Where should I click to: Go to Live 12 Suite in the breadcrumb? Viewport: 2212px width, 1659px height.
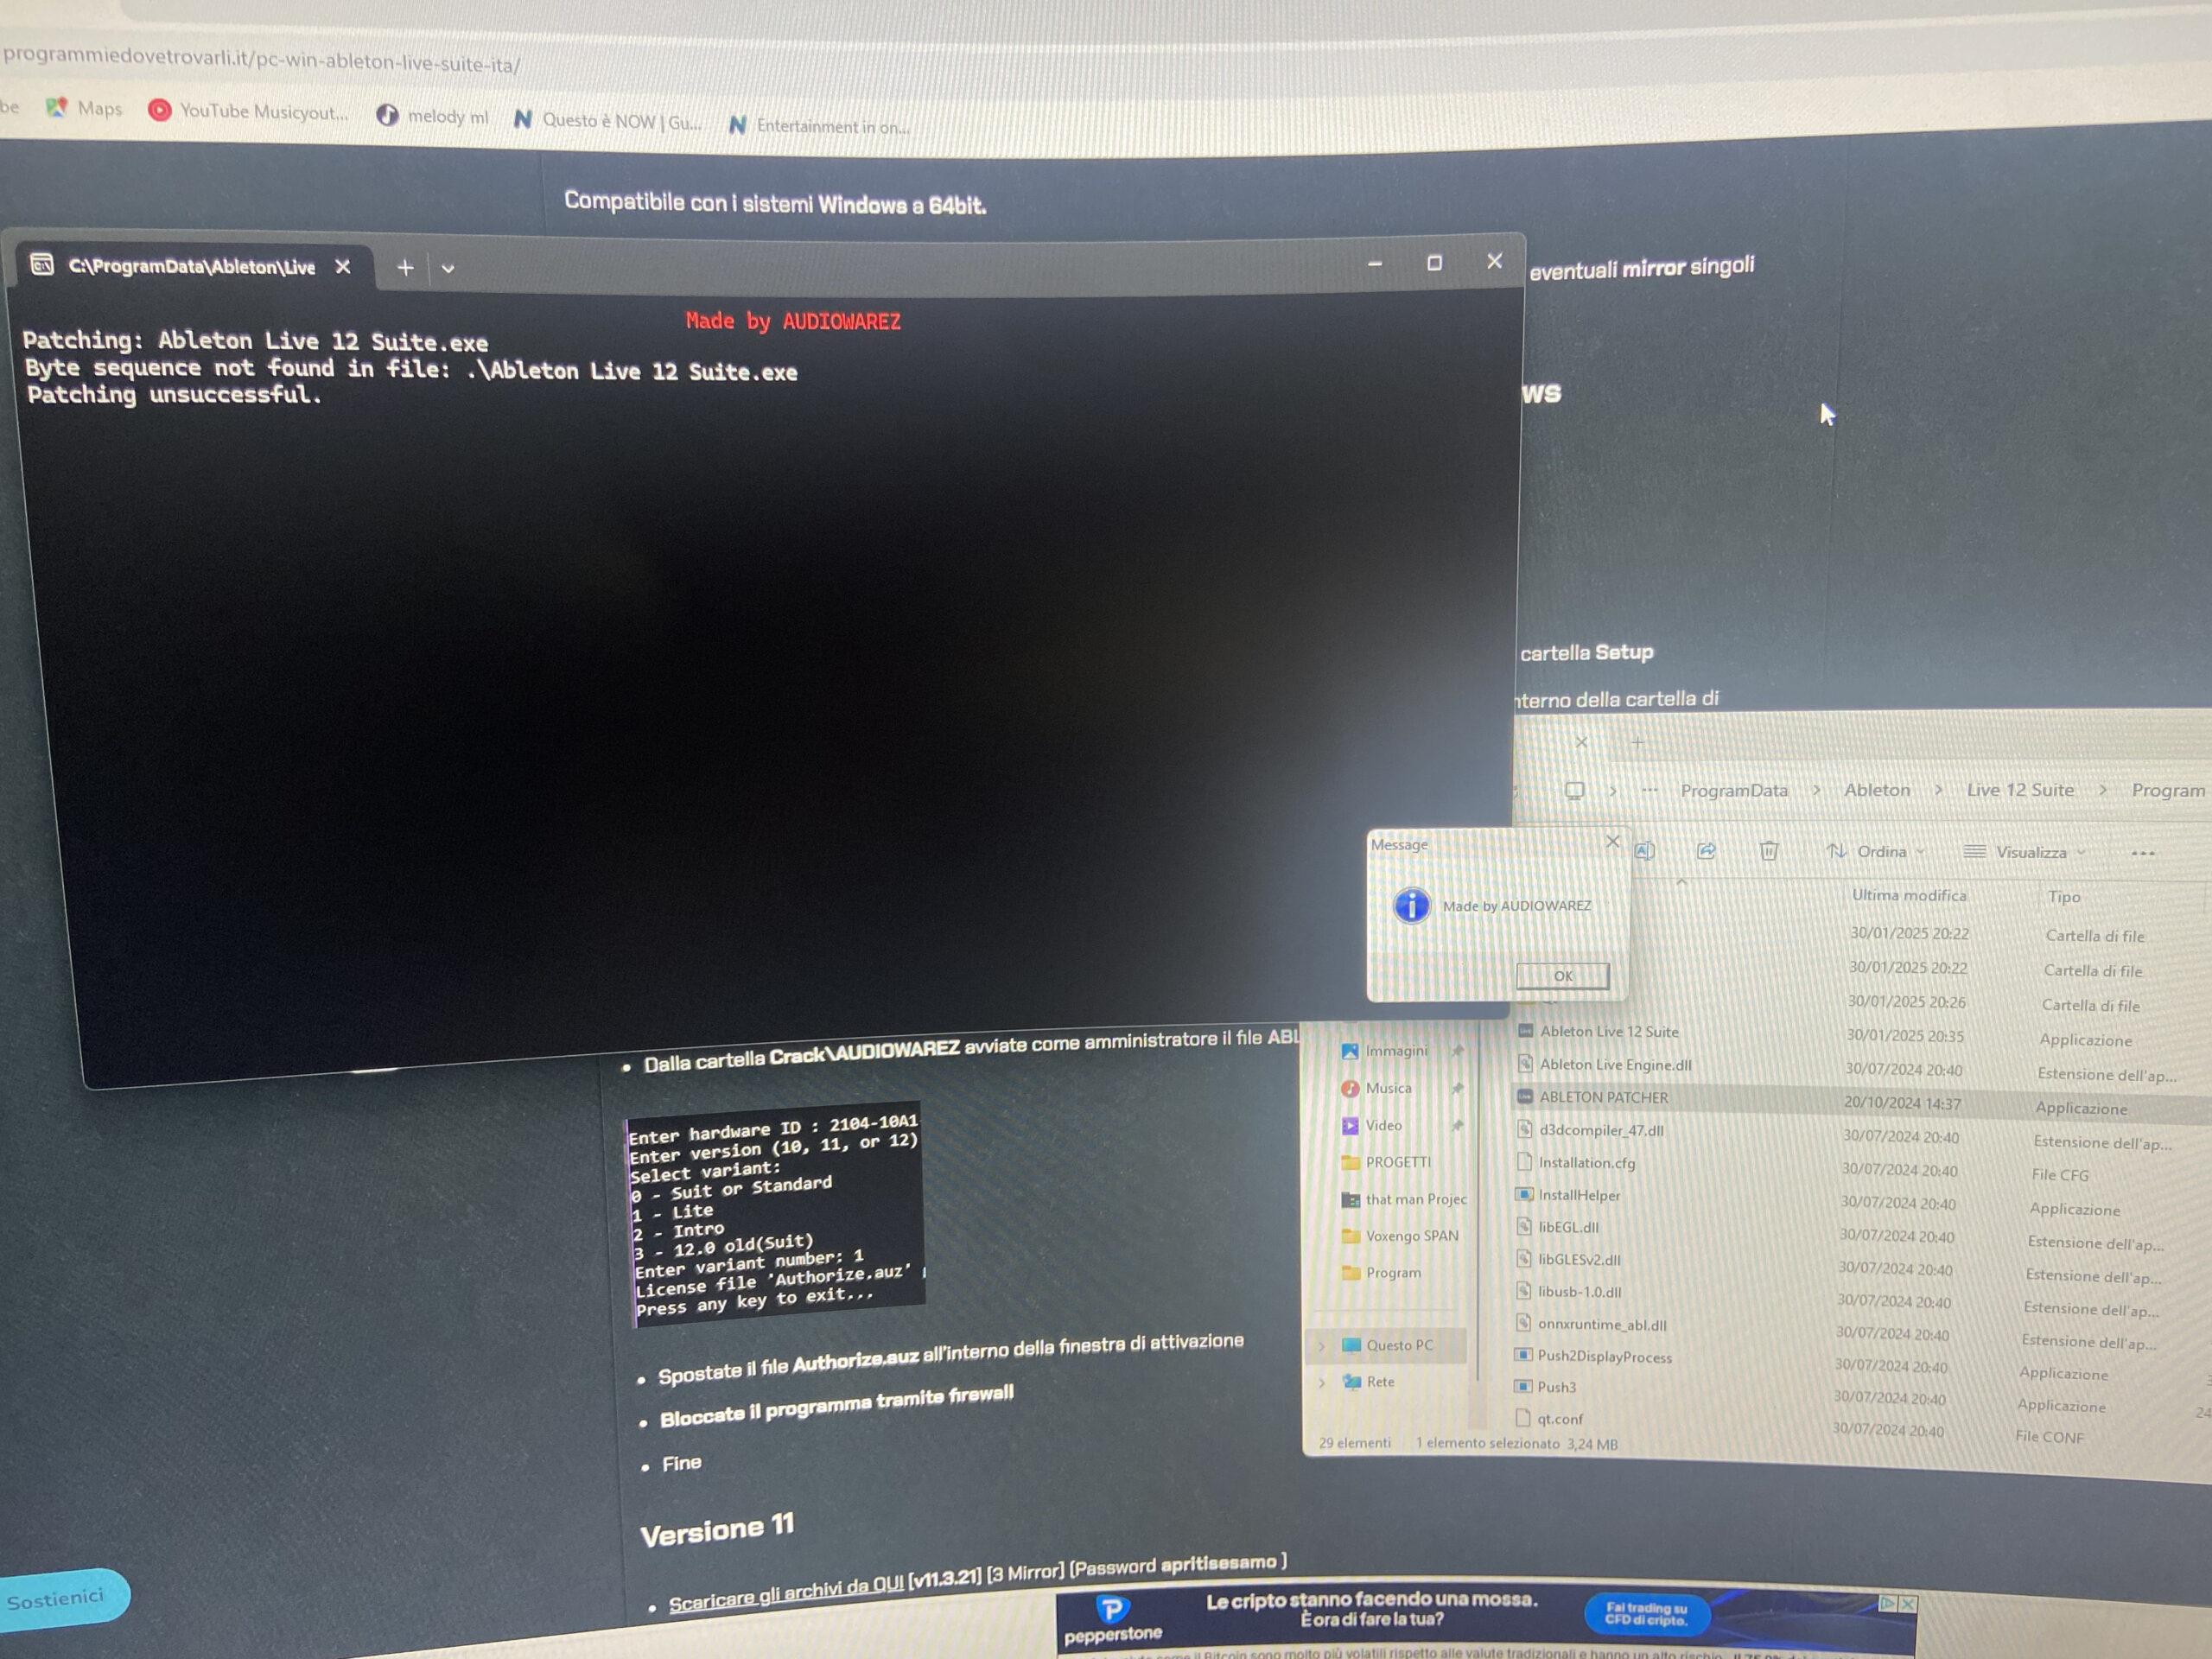point(2020,790)
